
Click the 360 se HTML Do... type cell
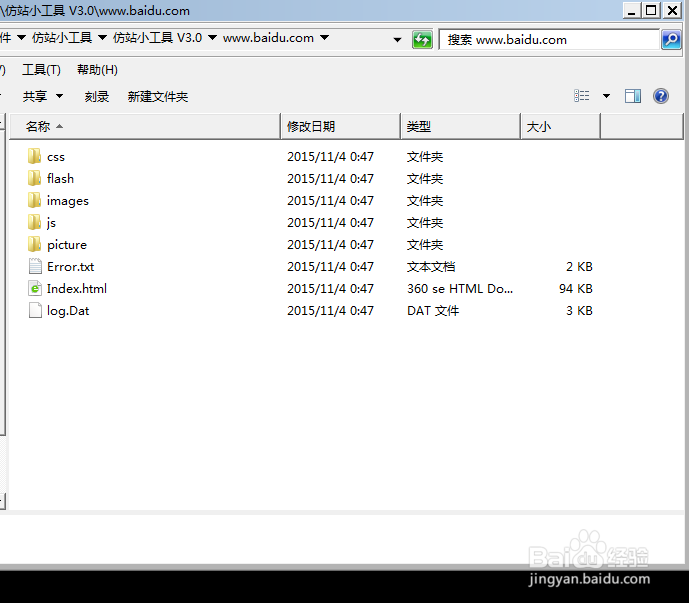[460, 289]
